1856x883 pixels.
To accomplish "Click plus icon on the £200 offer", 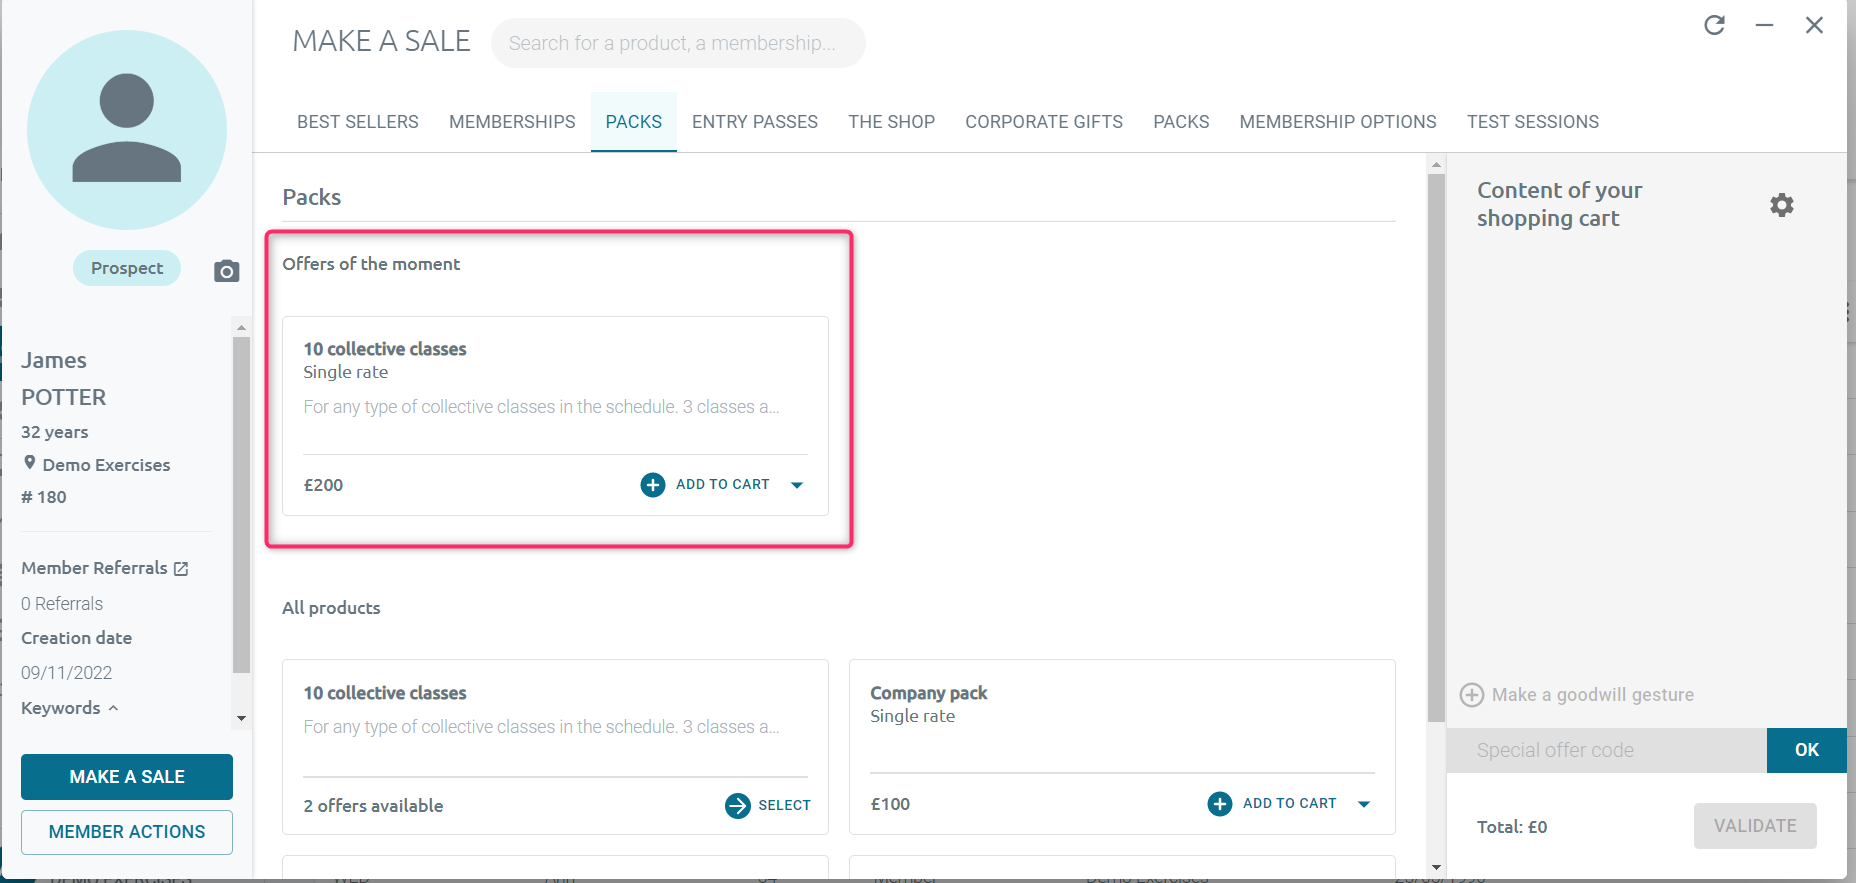I will point(652,485).
